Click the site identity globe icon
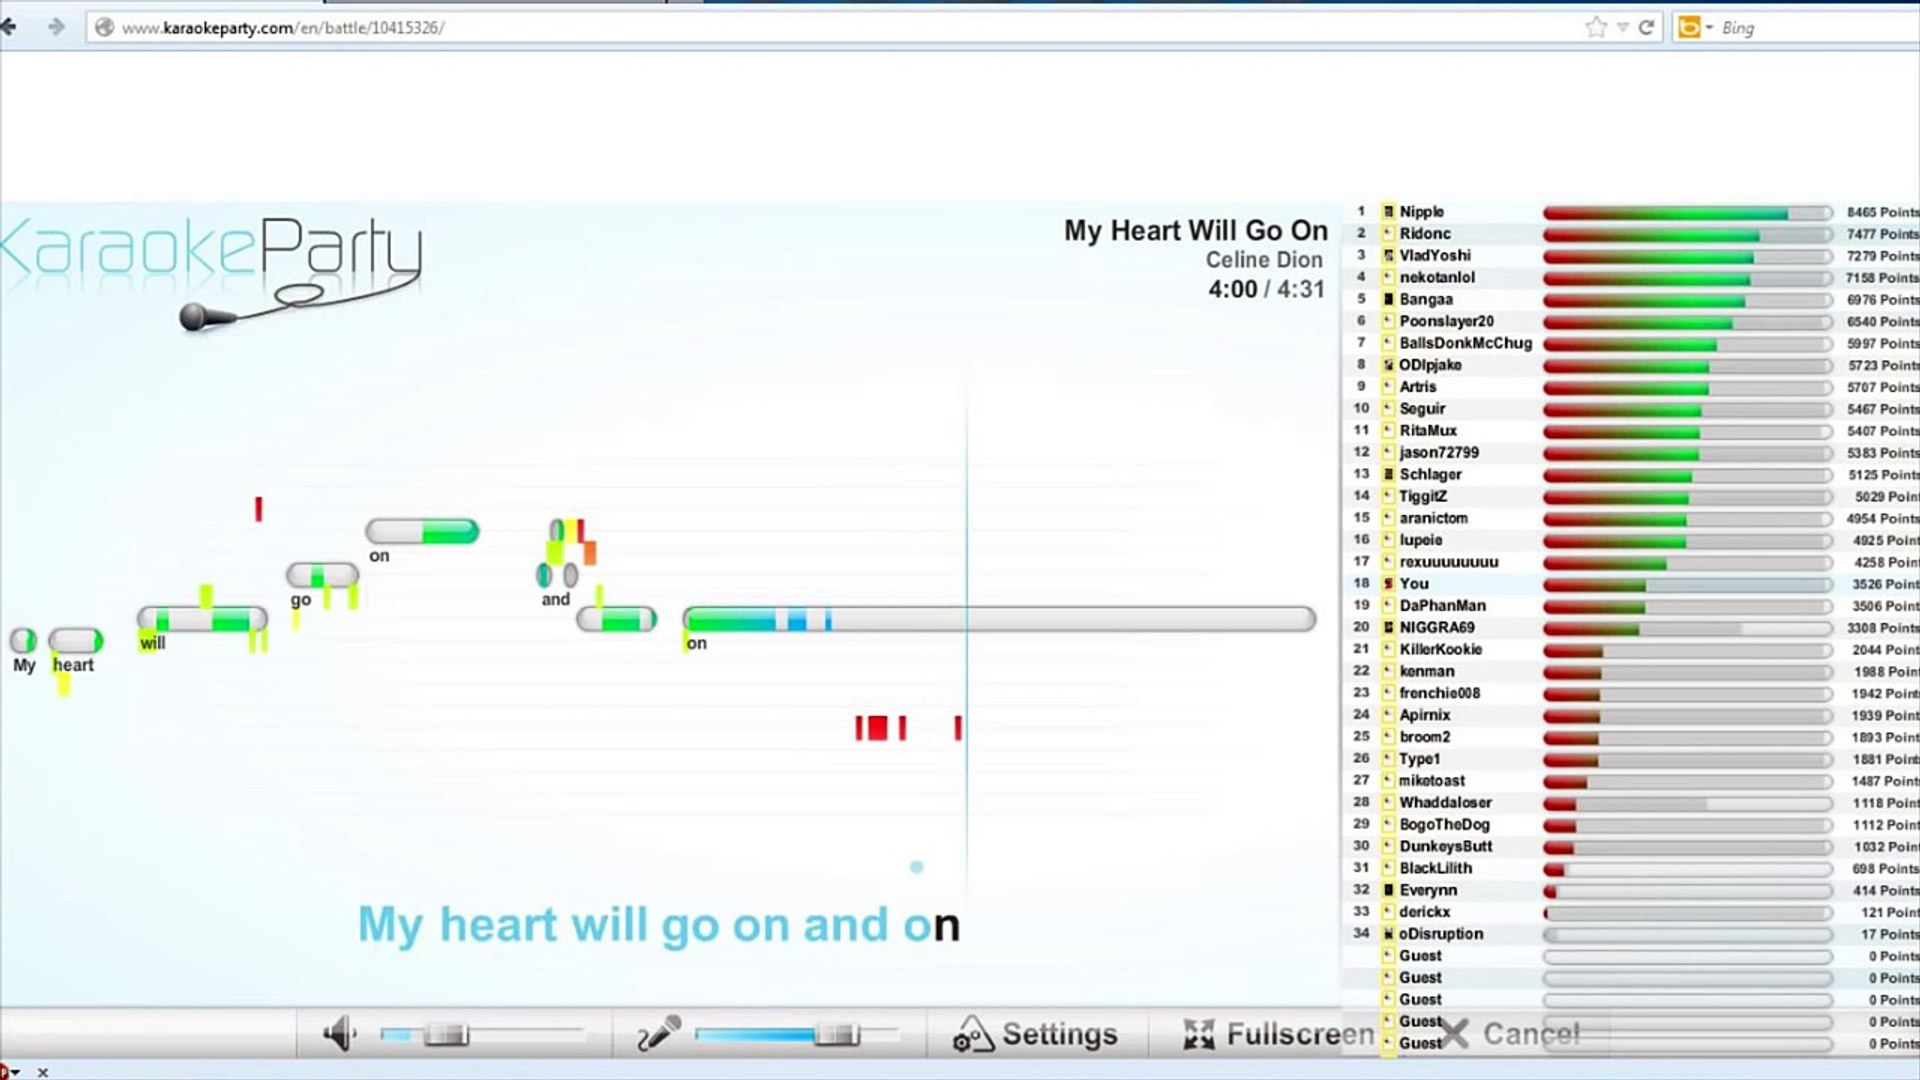 click(x=104, y=28)
